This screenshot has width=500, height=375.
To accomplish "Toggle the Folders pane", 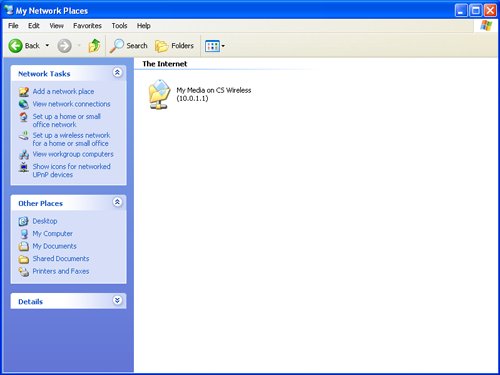I will (x=174, y=46).
